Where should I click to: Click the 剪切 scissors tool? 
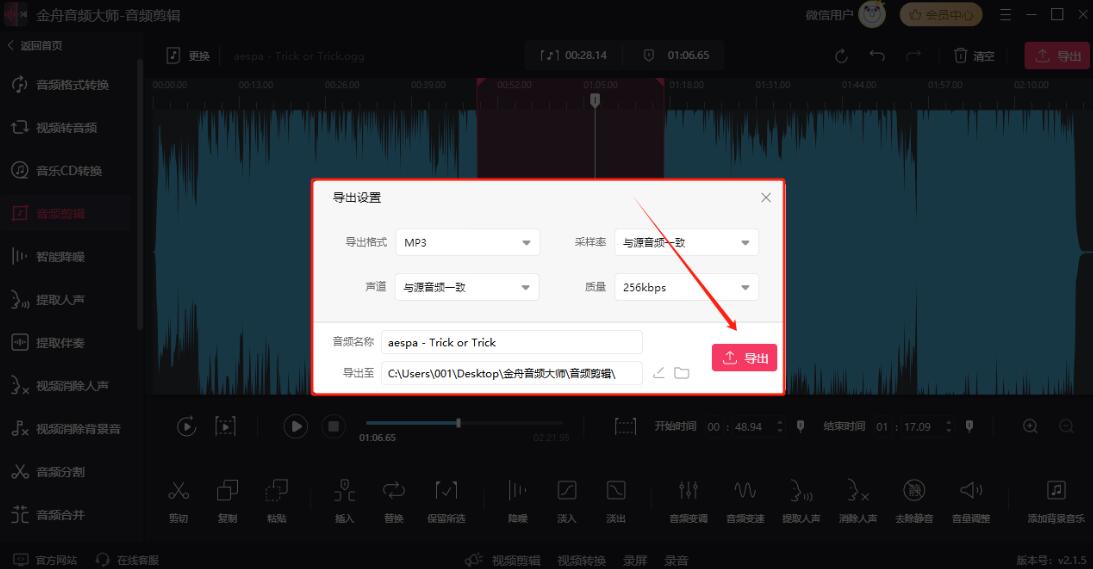click(178, 501)
